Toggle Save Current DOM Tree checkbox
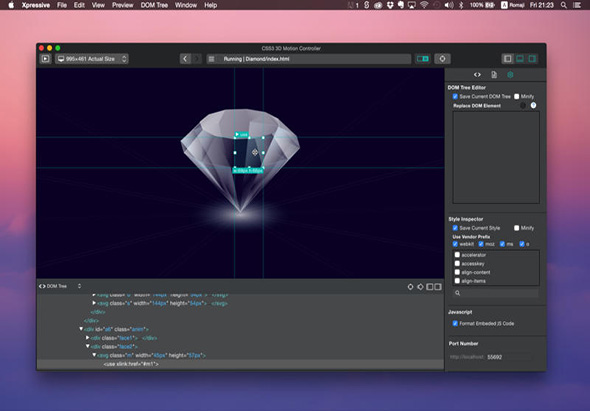The image size is (590, 411). click(x=455, y=96)
